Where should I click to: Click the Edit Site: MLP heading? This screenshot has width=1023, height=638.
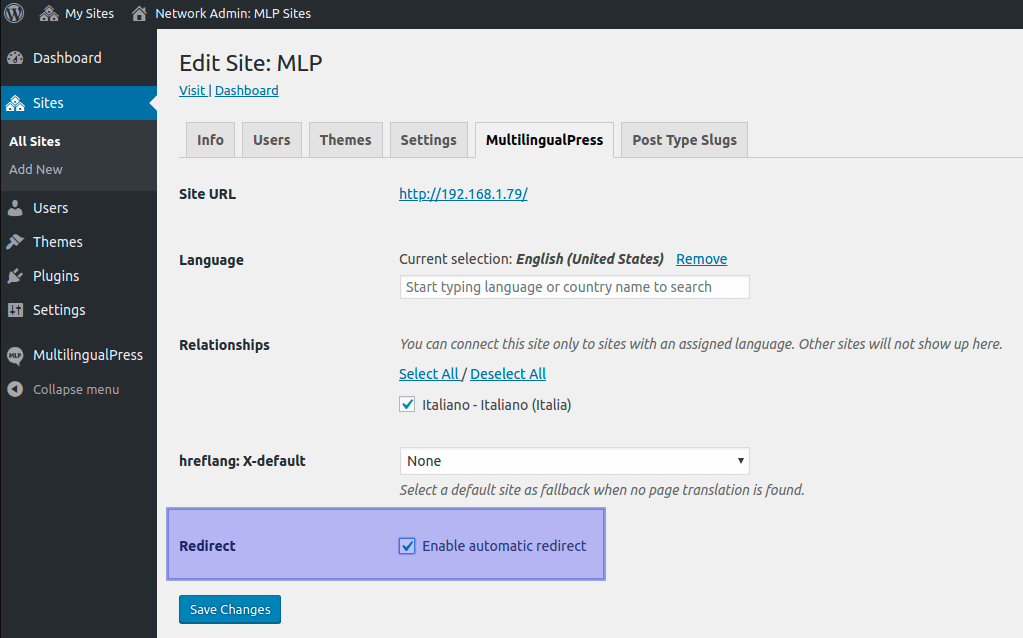251,63
